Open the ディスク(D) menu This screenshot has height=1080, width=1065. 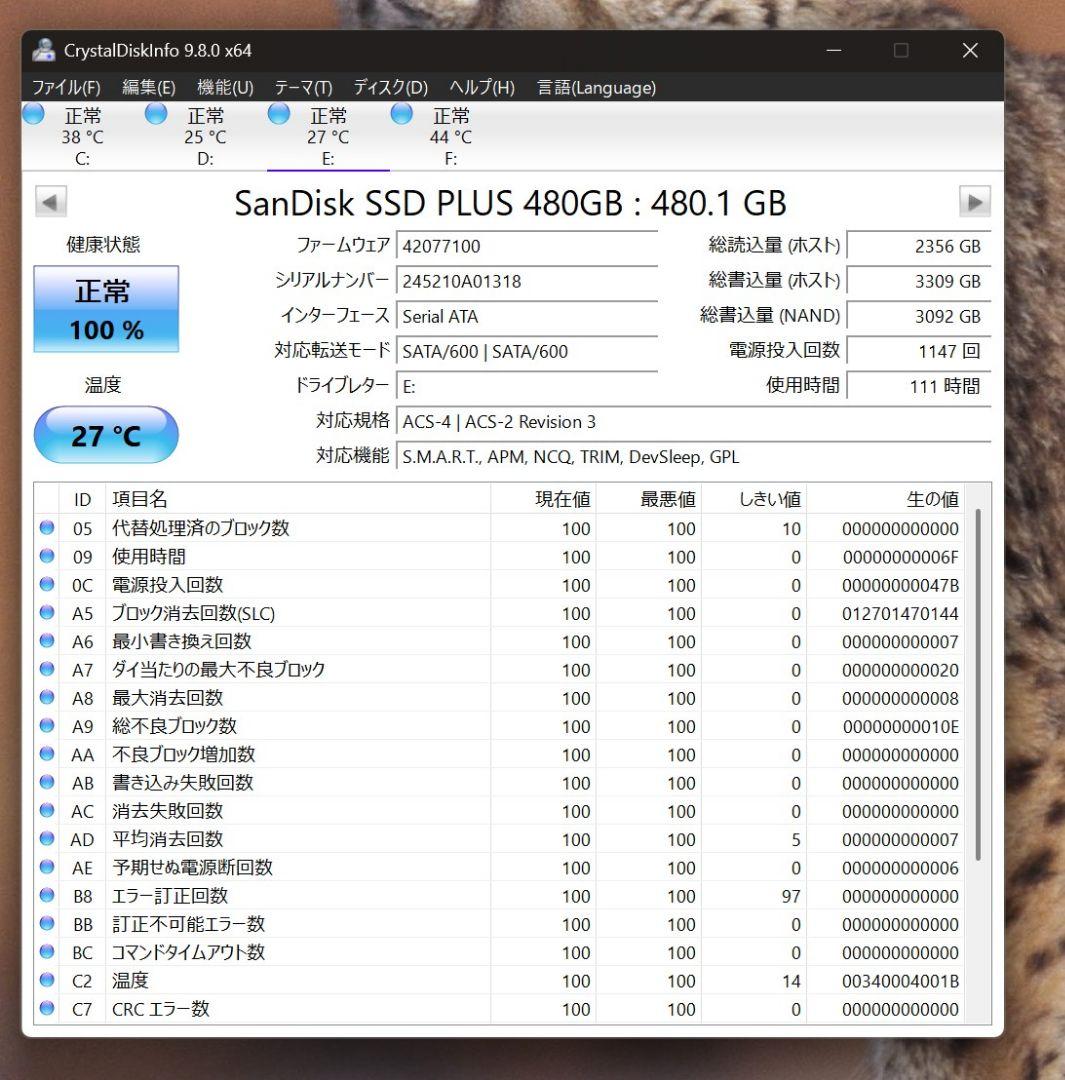(391, 87)
